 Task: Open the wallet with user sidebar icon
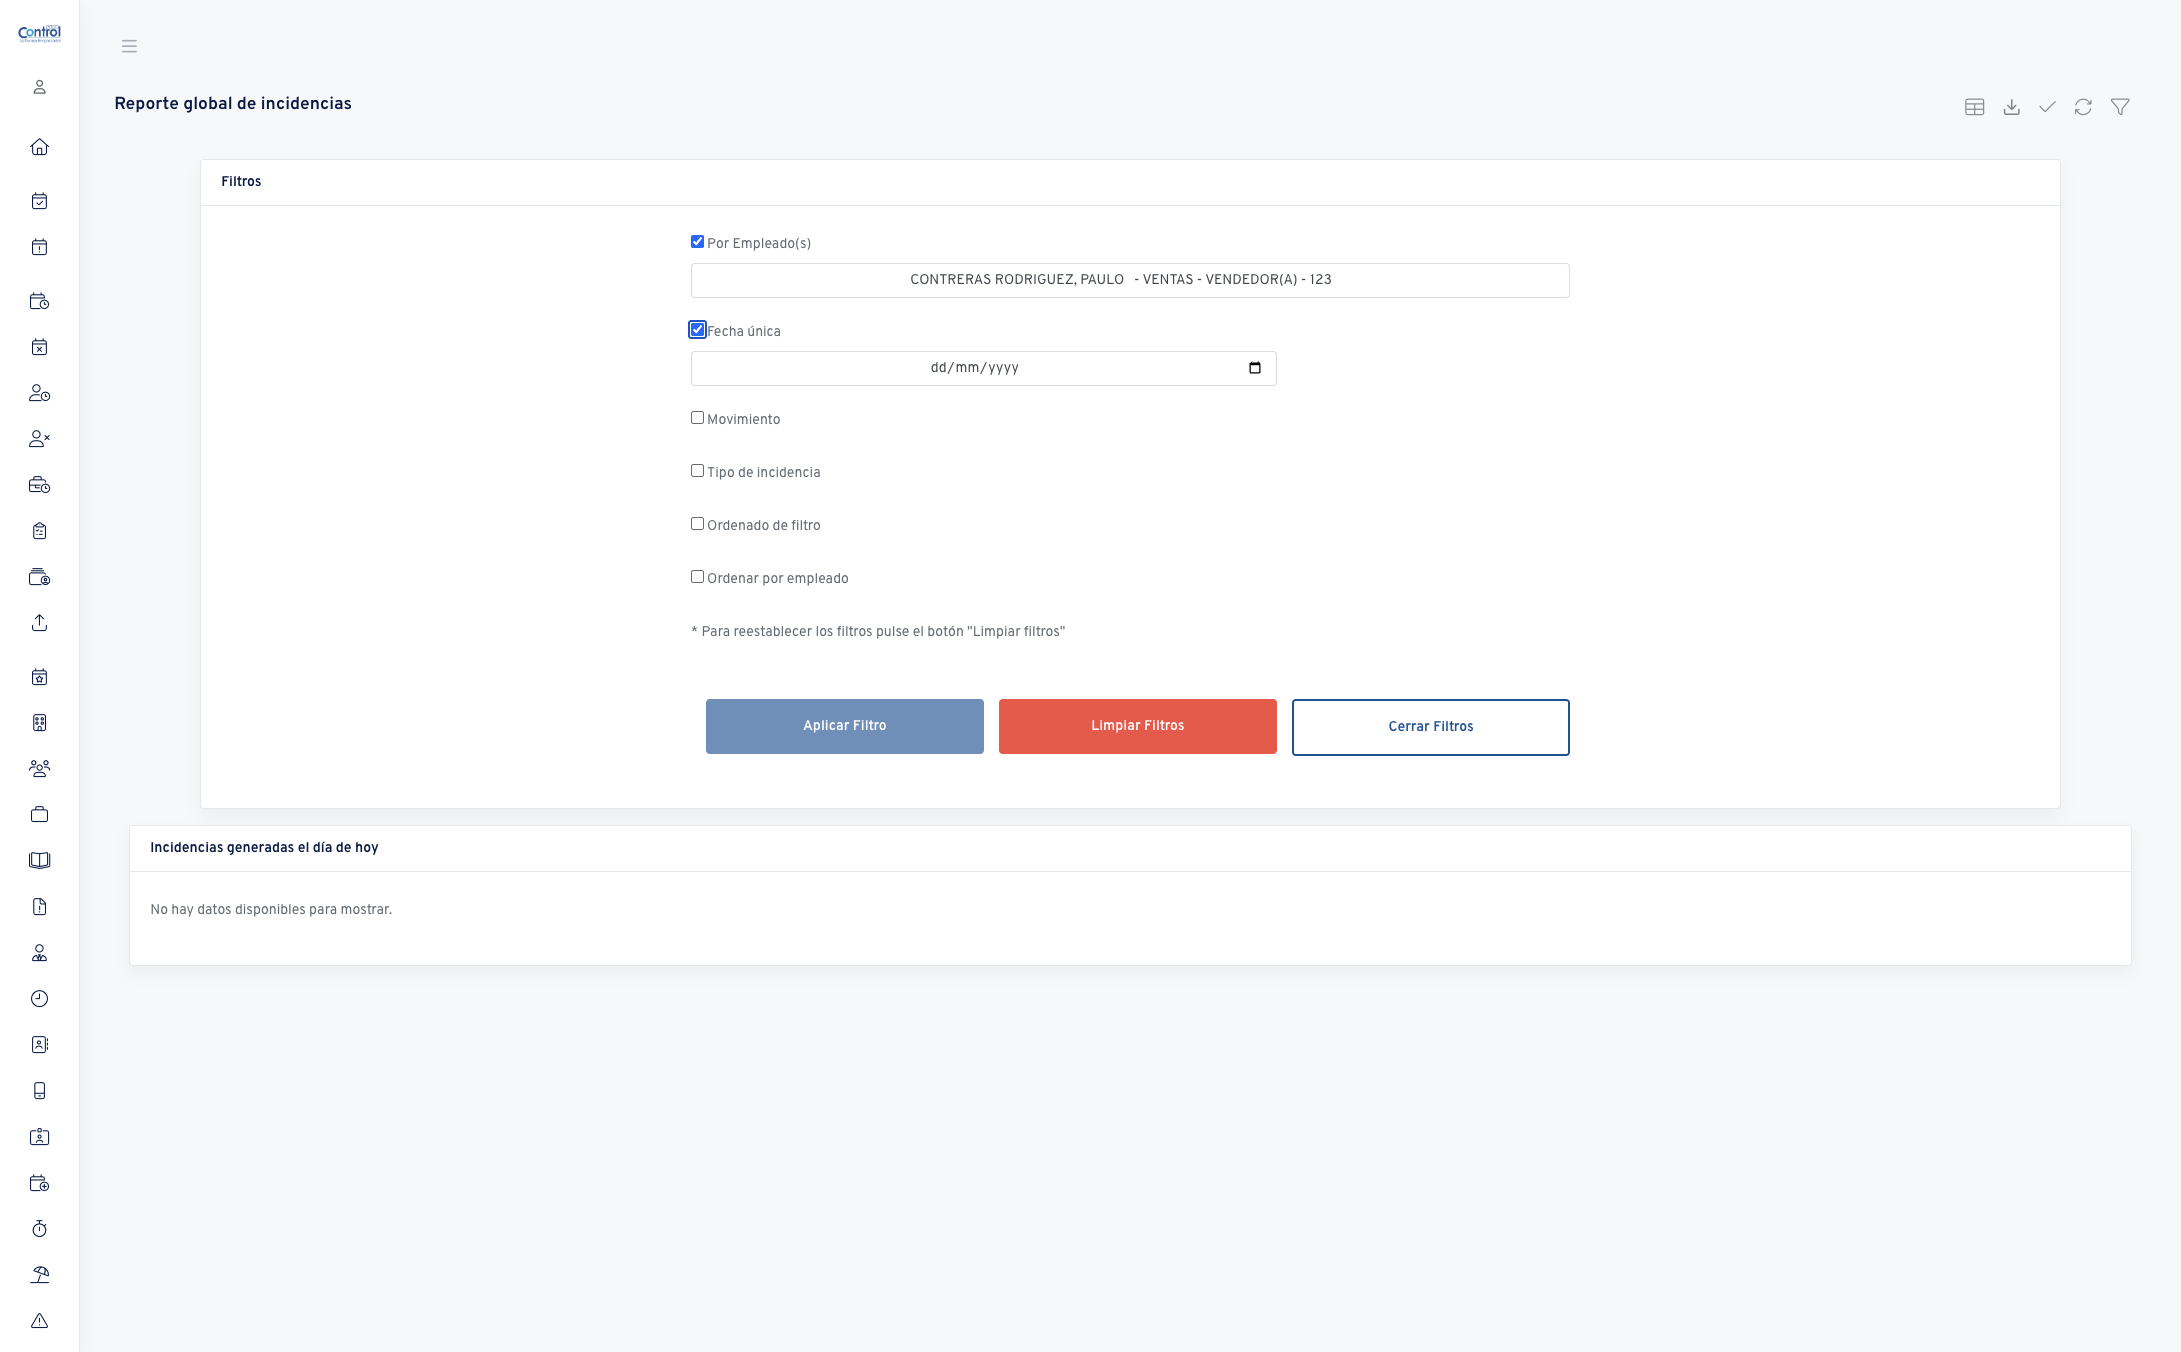(40, 577)
